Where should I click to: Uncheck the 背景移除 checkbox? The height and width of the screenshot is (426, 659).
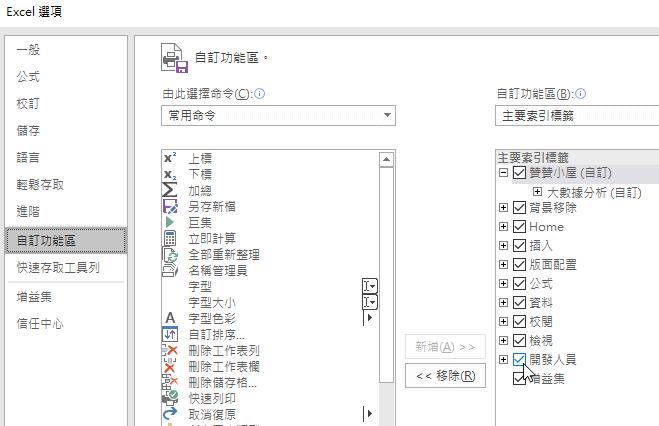pos(519,208)
